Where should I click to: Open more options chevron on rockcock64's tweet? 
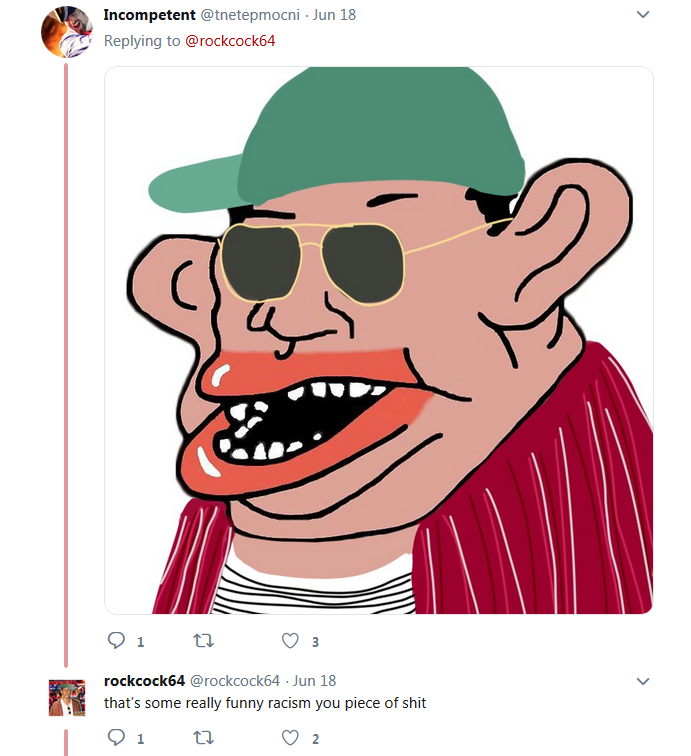[x=643, y=681]
